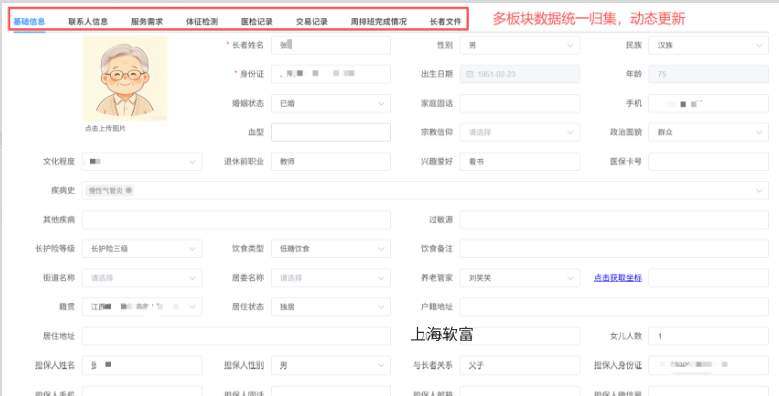Expand the 政治面貌 dropdown
Screen dimensions: 779x396
coord(708,132)
